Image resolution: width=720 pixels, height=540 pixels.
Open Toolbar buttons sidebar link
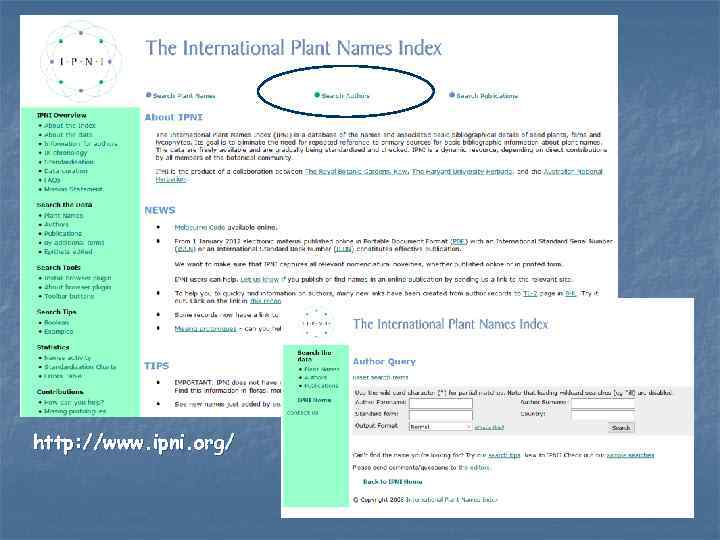[x=69, y=296]
